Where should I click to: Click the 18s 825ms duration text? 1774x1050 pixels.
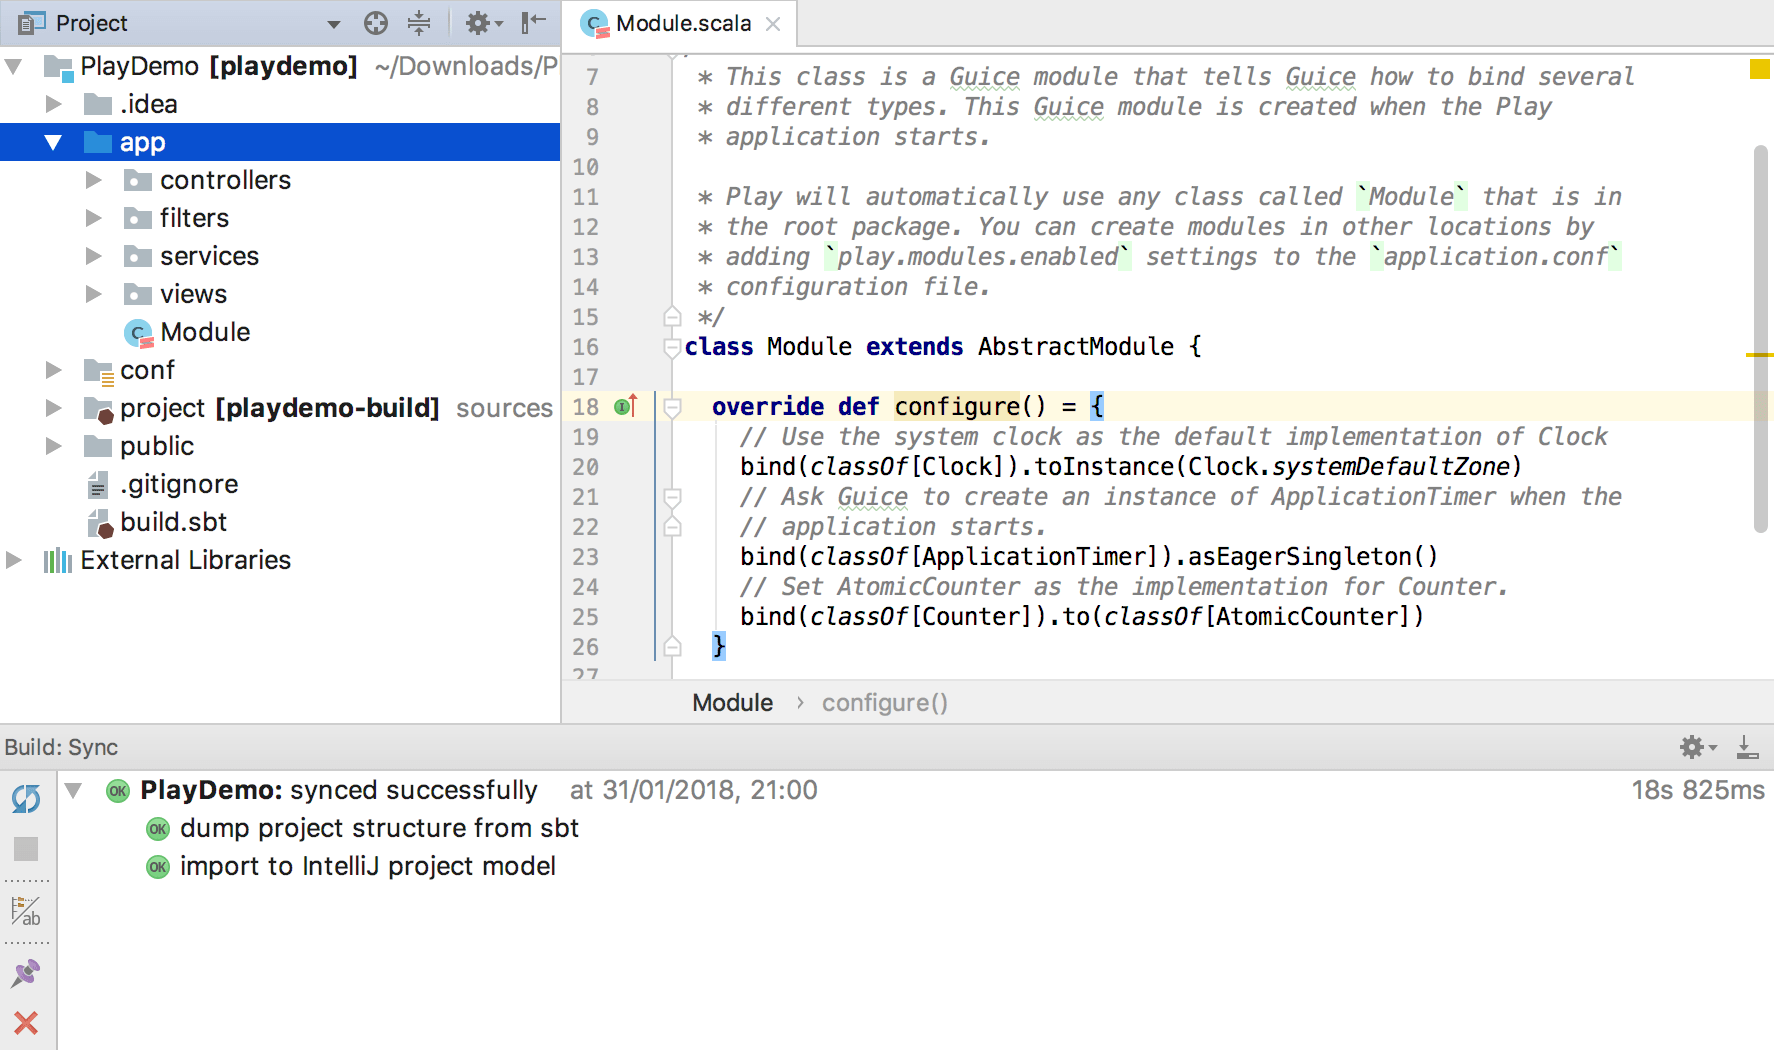tap(1698, 790)
